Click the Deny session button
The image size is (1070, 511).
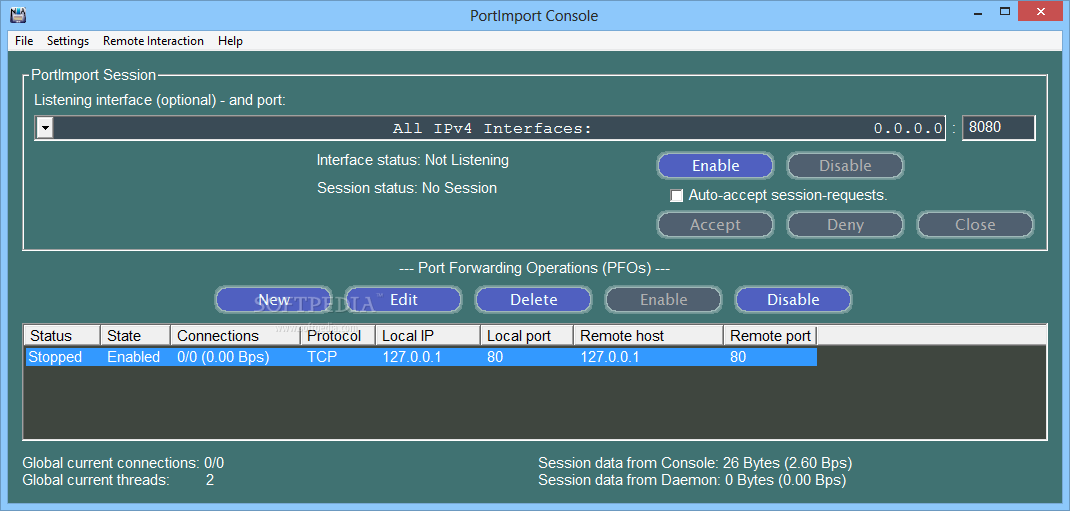click(x=845, y=224)
